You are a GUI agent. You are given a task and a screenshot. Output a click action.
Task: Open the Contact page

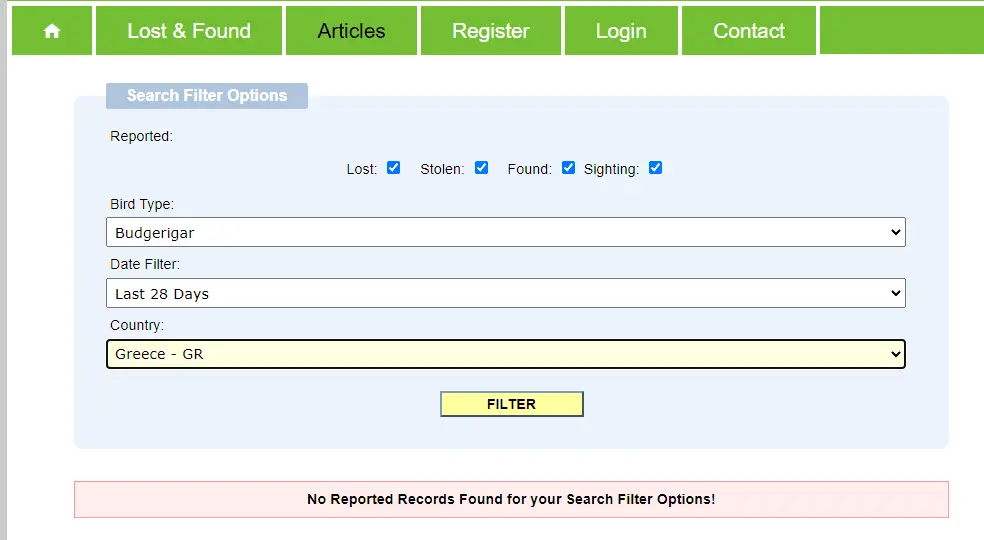(x=749, y=31)
